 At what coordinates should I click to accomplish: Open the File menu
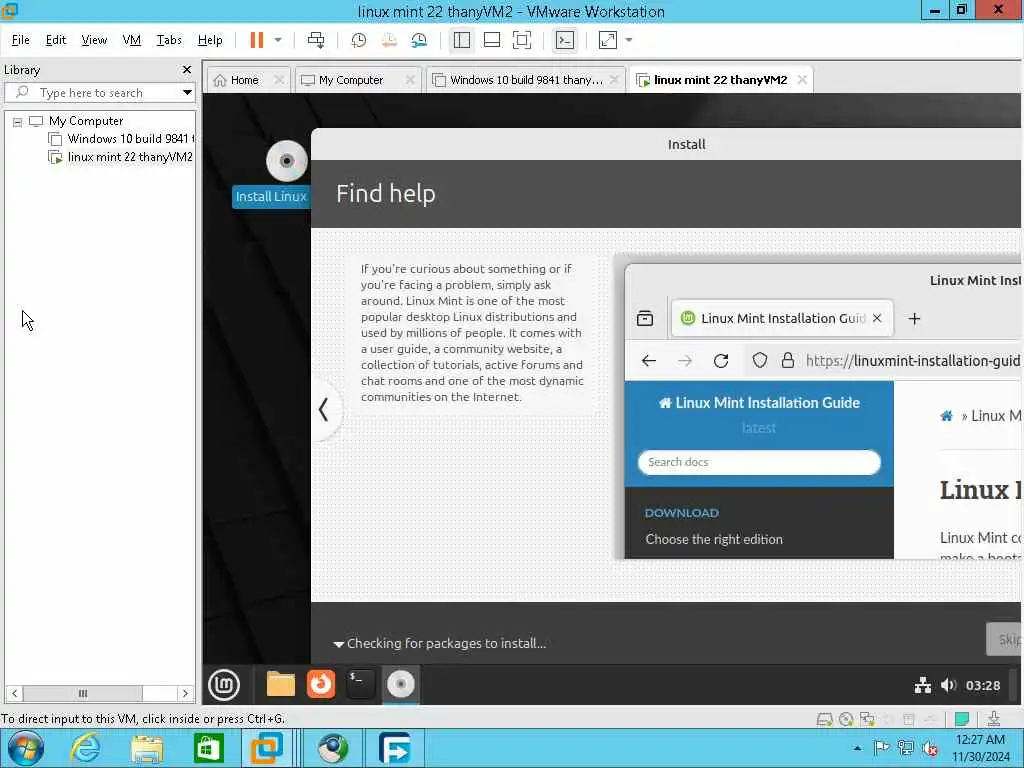click(20, 40)
